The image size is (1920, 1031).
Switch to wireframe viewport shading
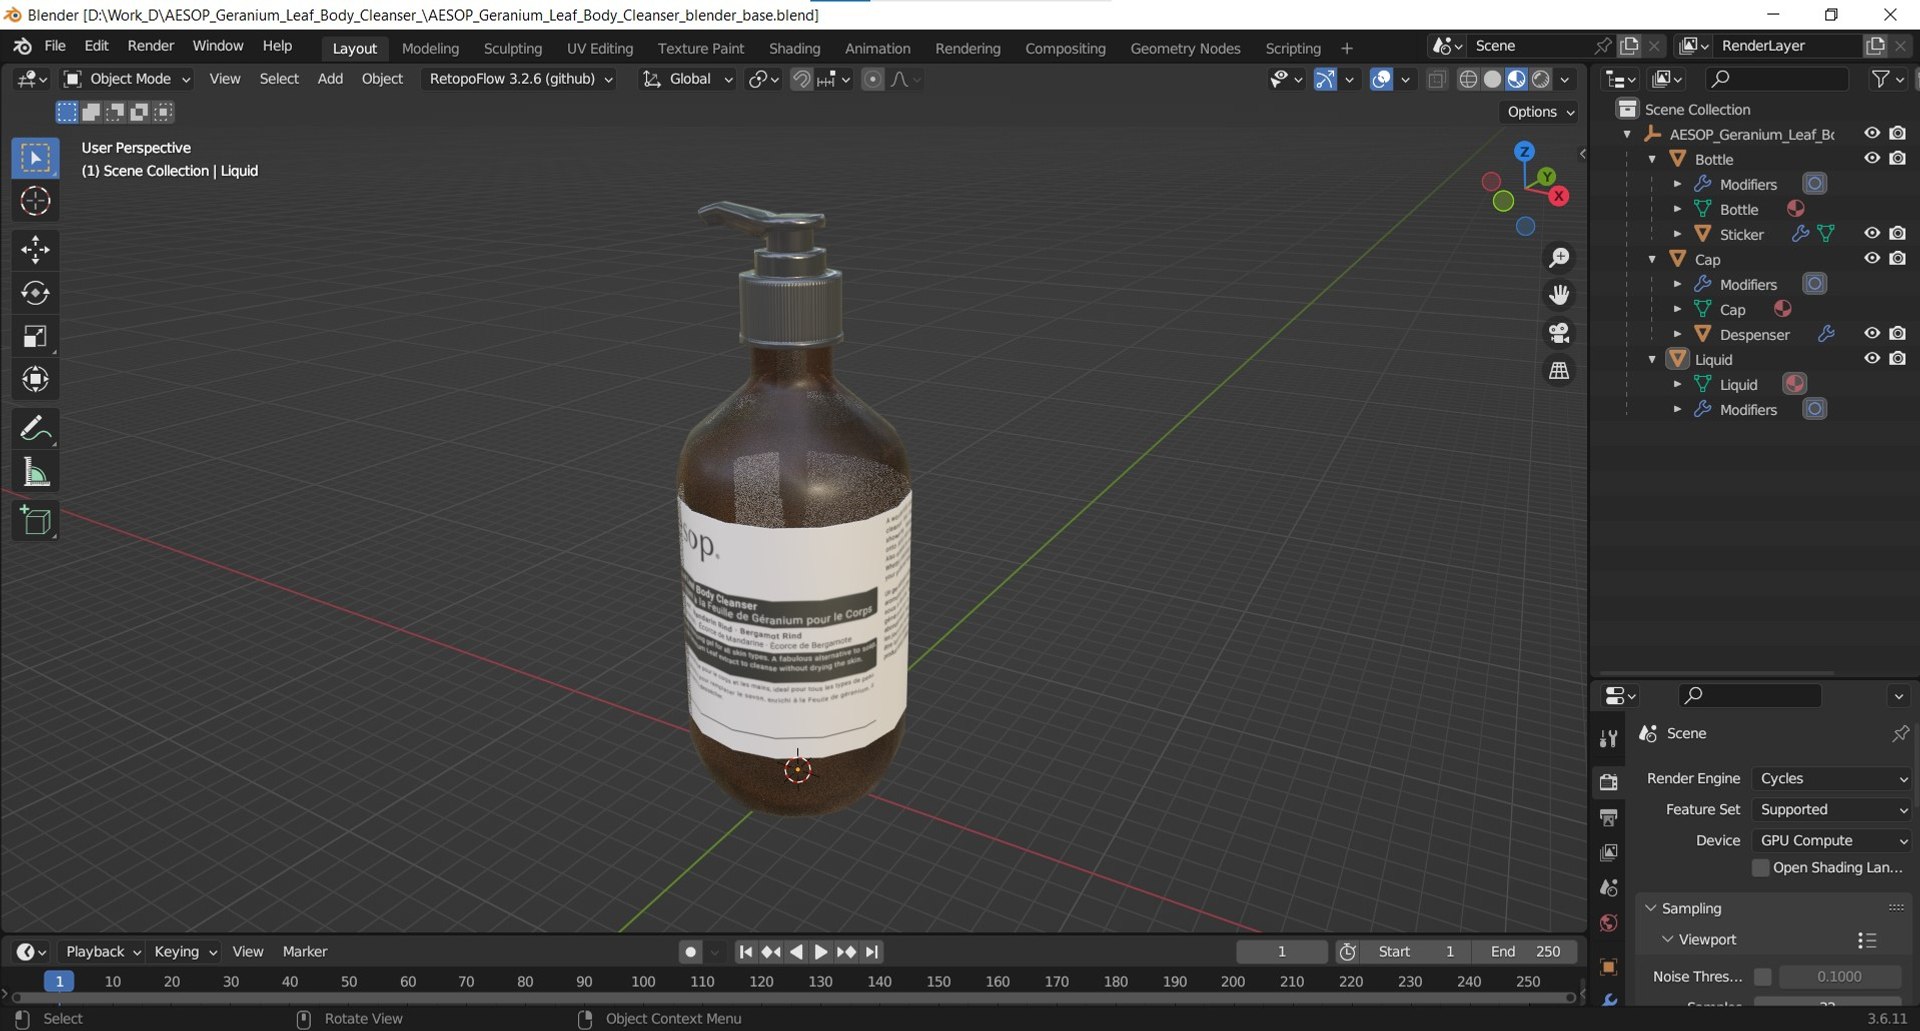[1468, 79]
